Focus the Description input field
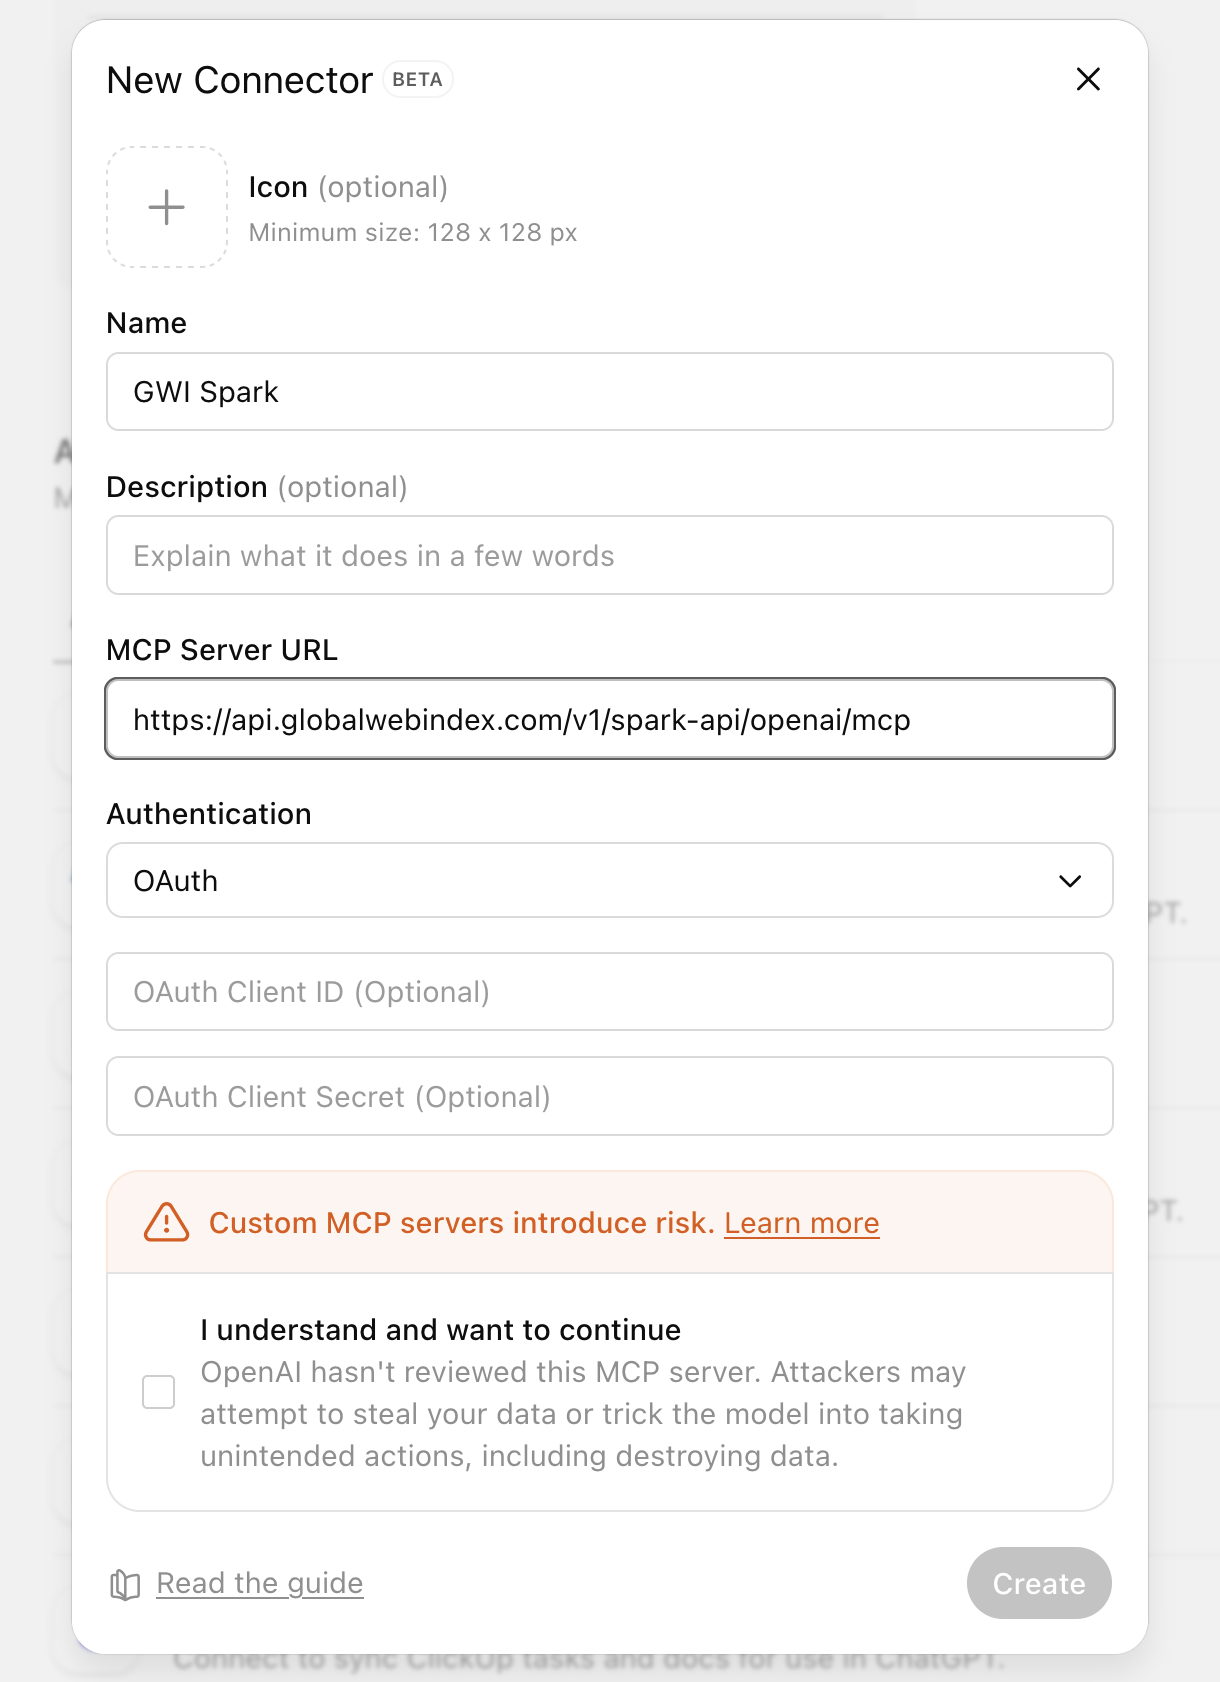Screen dimensions: 1220x1682 (610, 555)
